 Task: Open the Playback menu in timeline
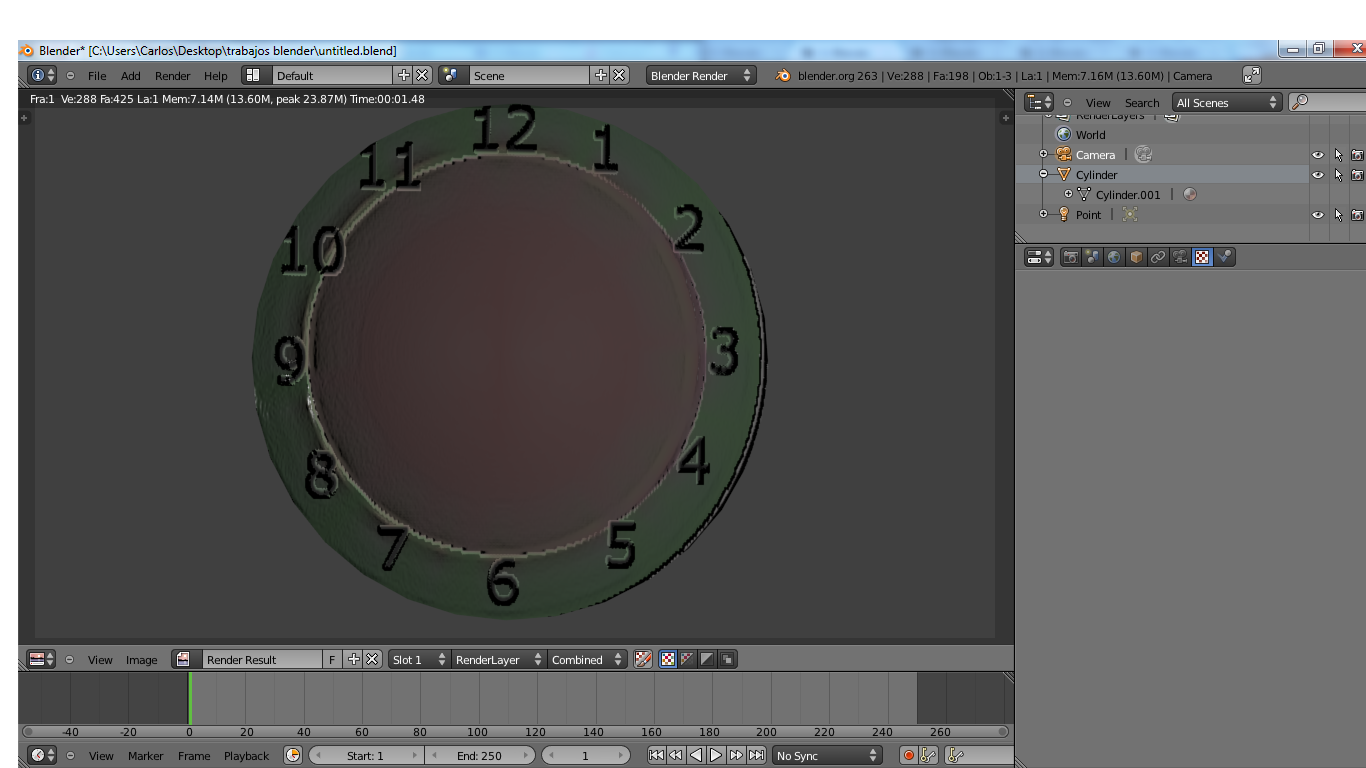(x=246, y=755)
